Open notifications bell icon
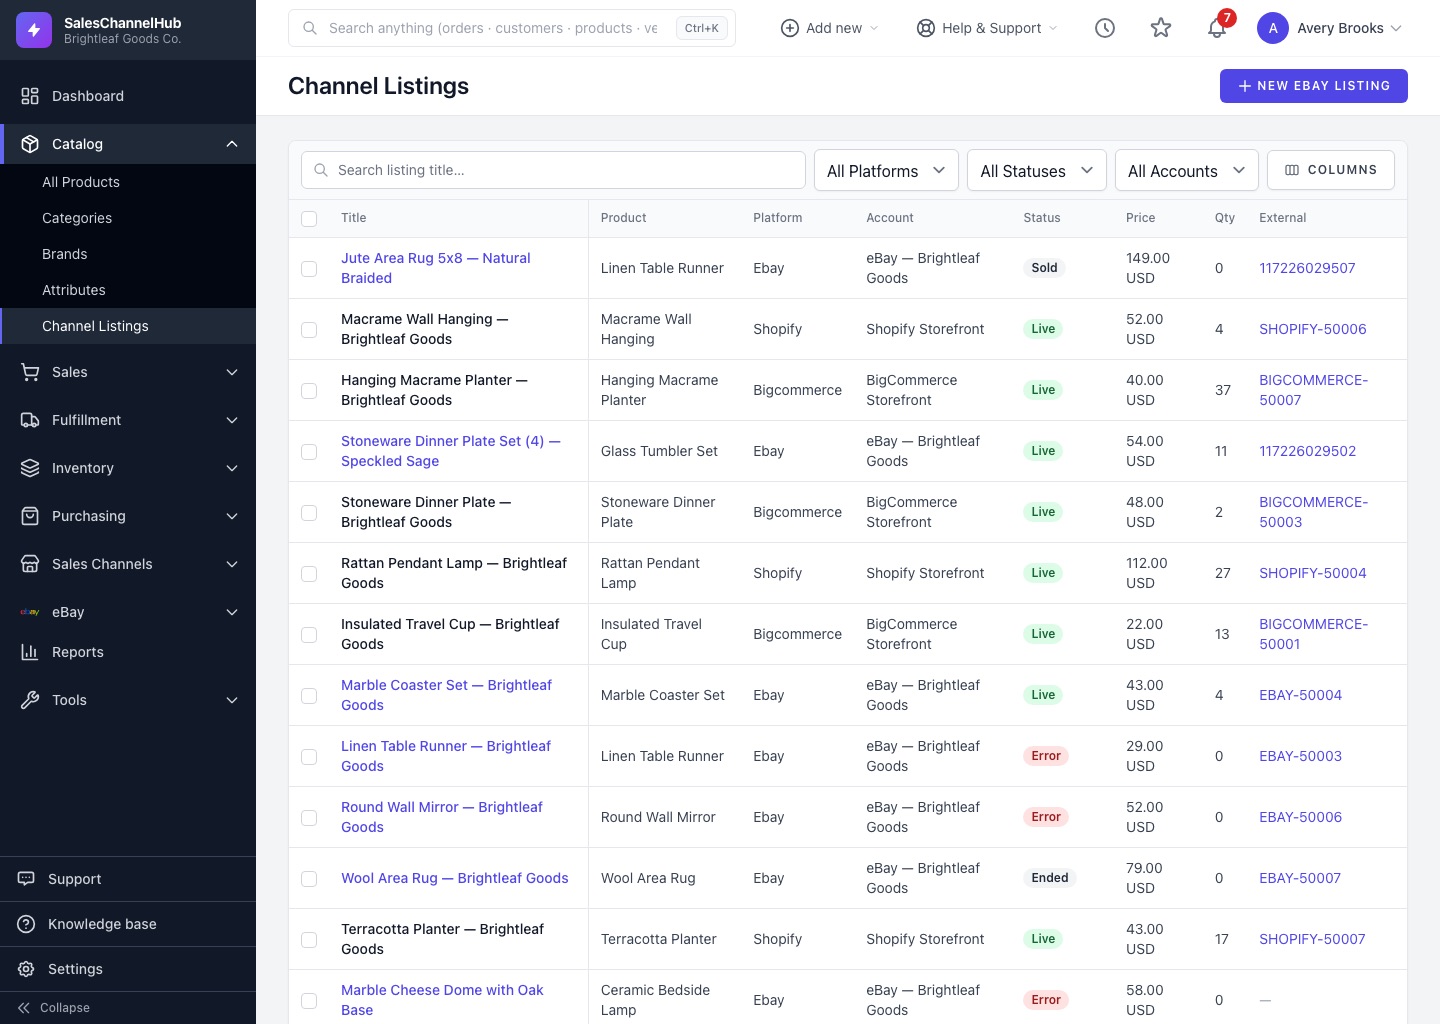Screen dimensions: 1440x1024 click(x=1217, y=28)
